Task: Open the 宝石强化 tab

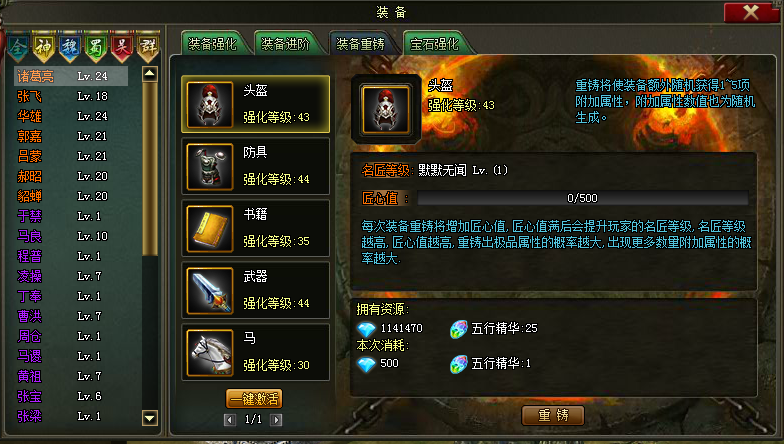Action: (x=435, y=44)
